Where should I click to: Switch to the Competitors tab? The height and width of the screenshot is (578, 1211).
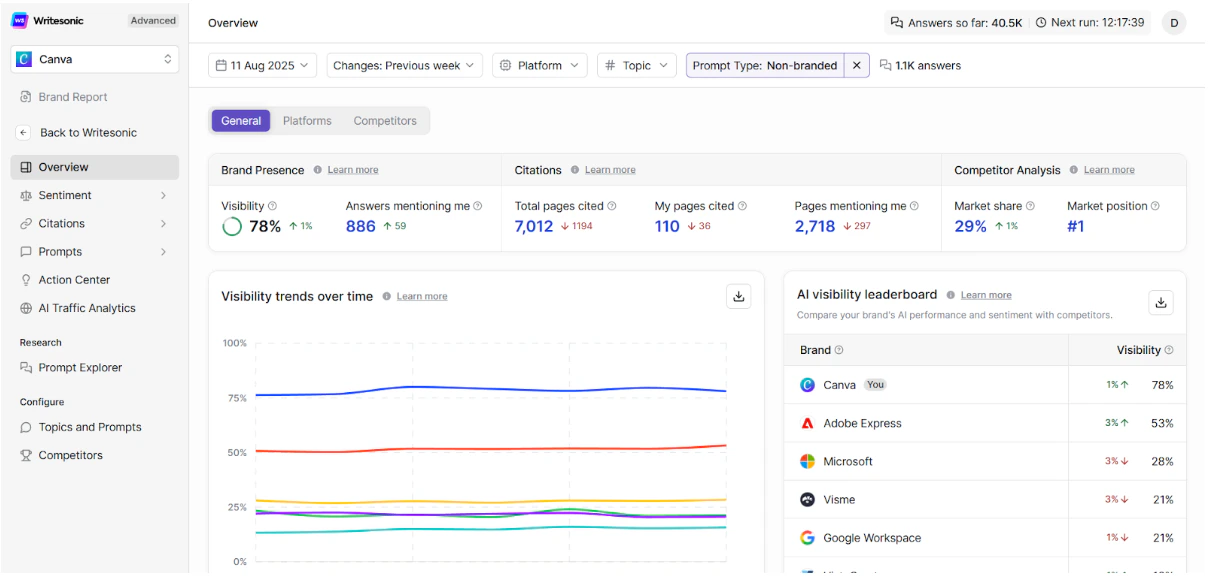[x=385, y=121]
